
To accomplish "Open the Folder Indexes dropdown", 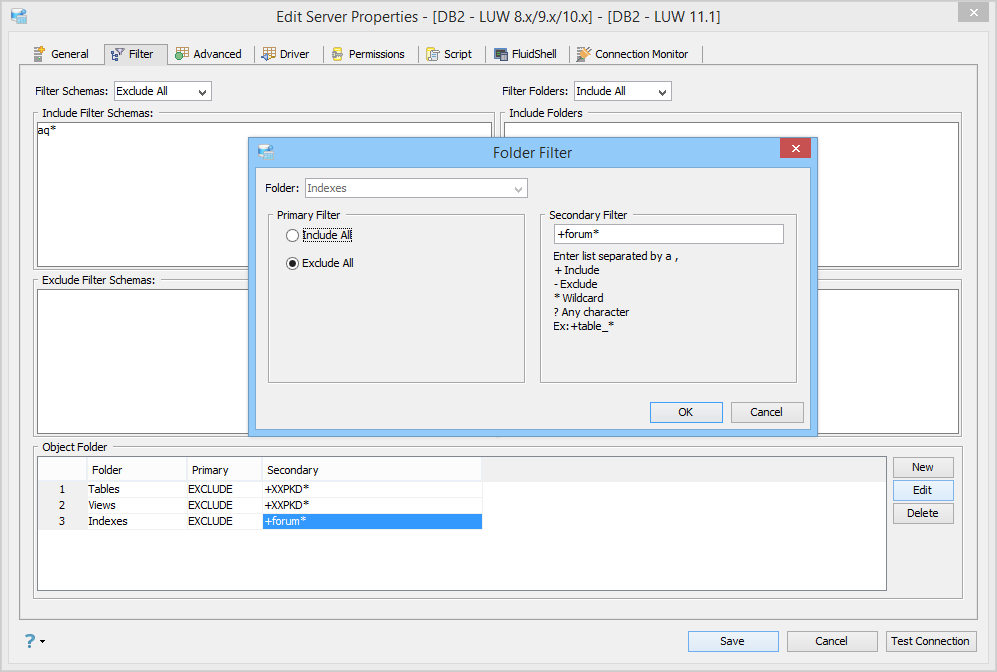I will (416, 188).
